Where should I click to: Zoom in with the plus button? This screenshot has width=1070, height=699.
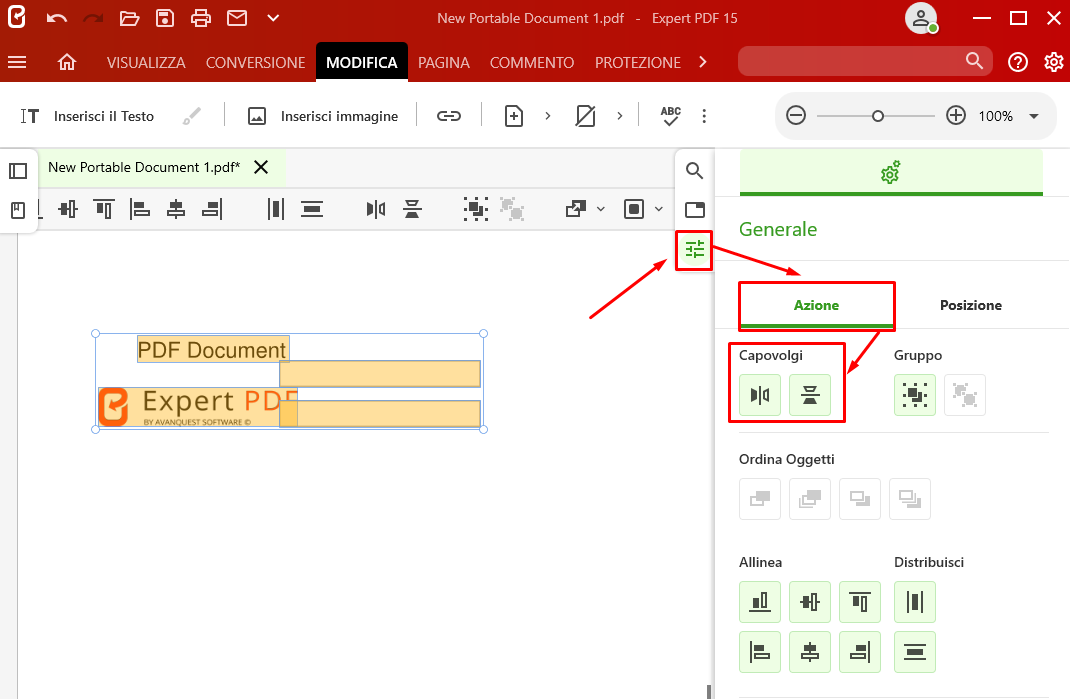[x=956, y=115]
